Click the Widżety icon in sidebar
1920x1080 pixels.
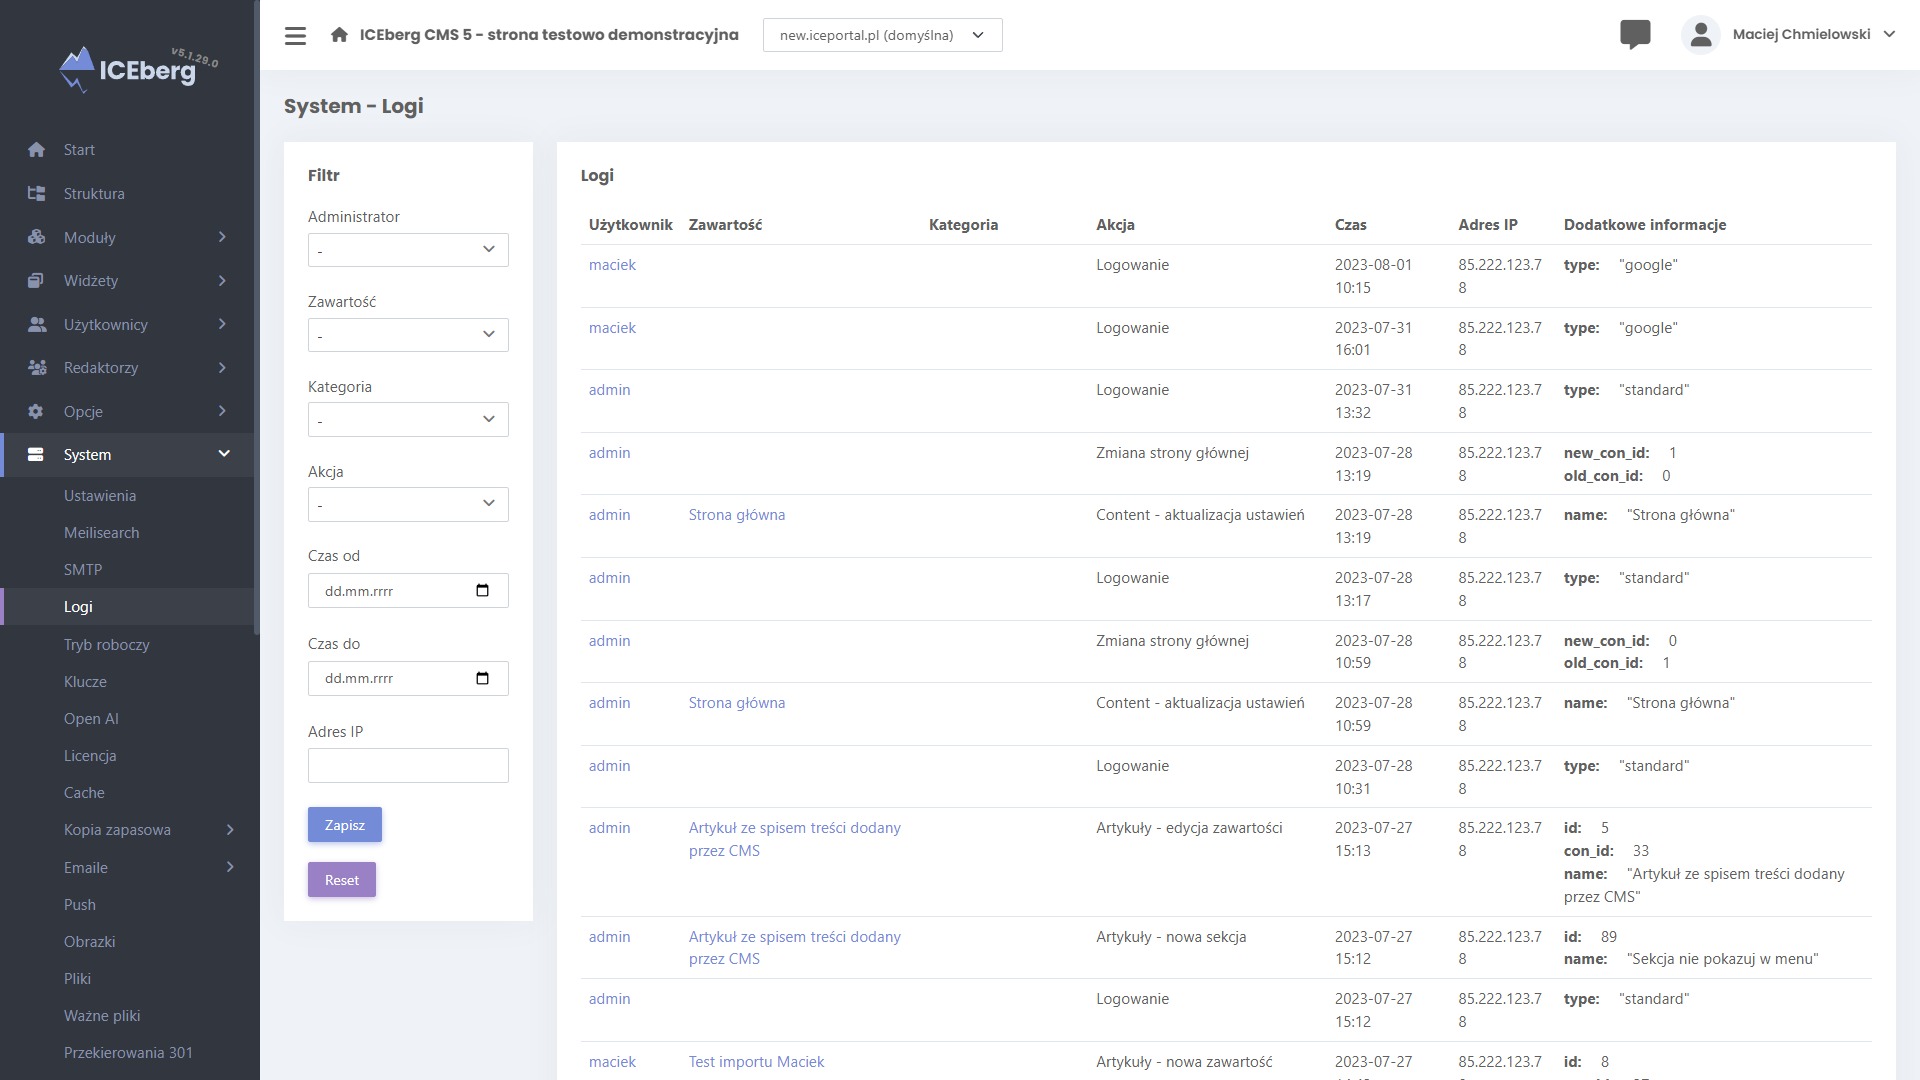37,281
